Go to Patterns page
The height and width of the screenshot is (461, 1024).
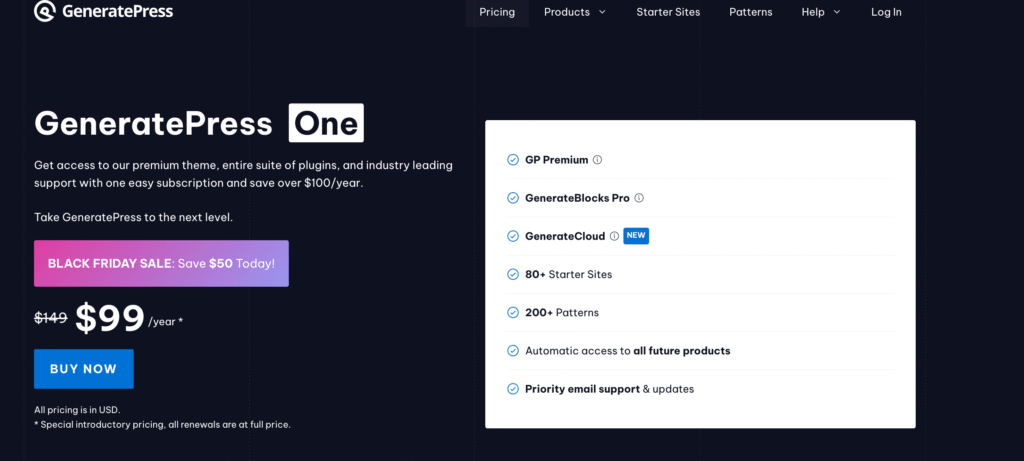(x=751, y=12)
